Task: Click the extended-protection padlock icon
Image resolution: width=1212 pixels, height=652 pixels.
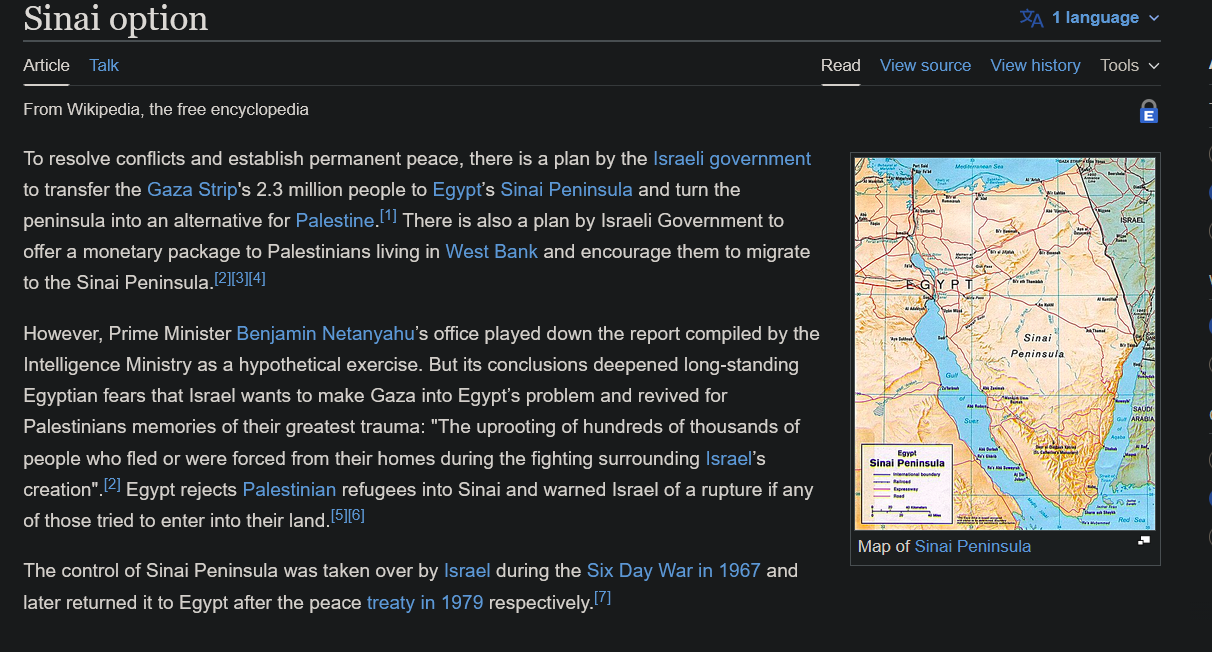Action: tap(1149, 111)
